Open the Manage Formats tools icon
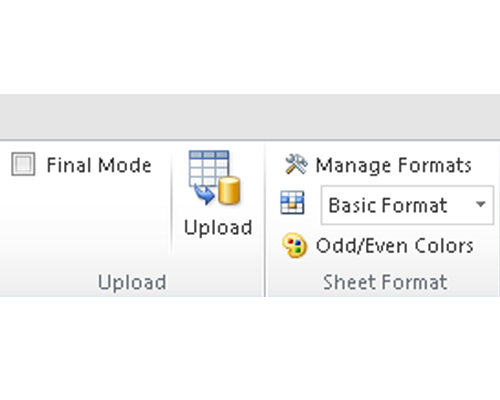 tap(296, 164)
